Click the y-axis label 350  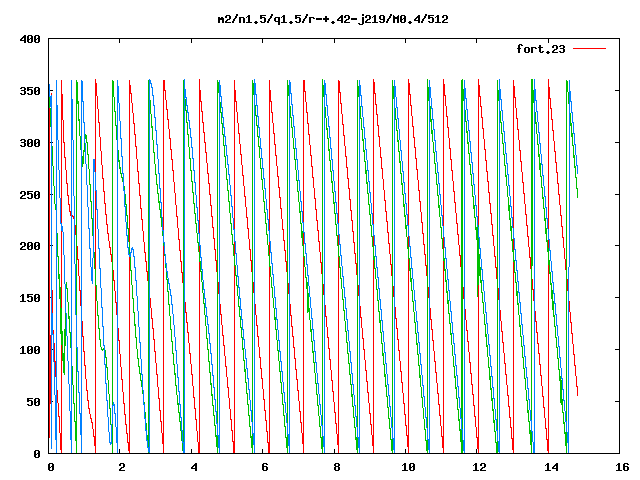point(30,91)
